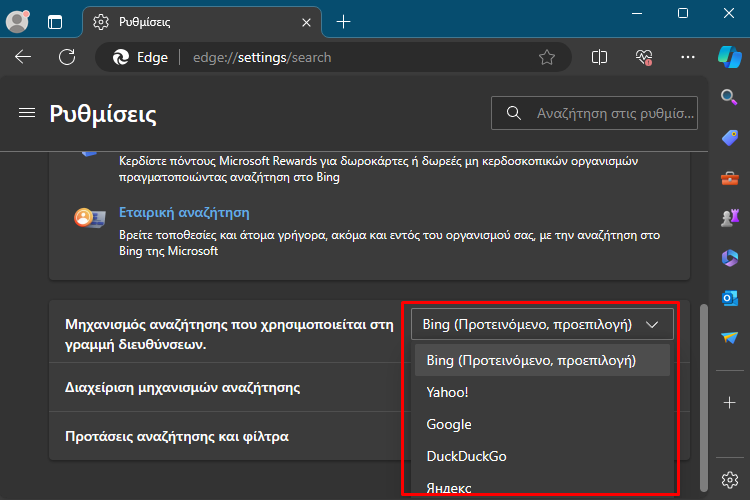Image resolution: width=750 pixels, height=500 pixels.
Task: Choose Яндекс as search engine
Action: (542, 487)
